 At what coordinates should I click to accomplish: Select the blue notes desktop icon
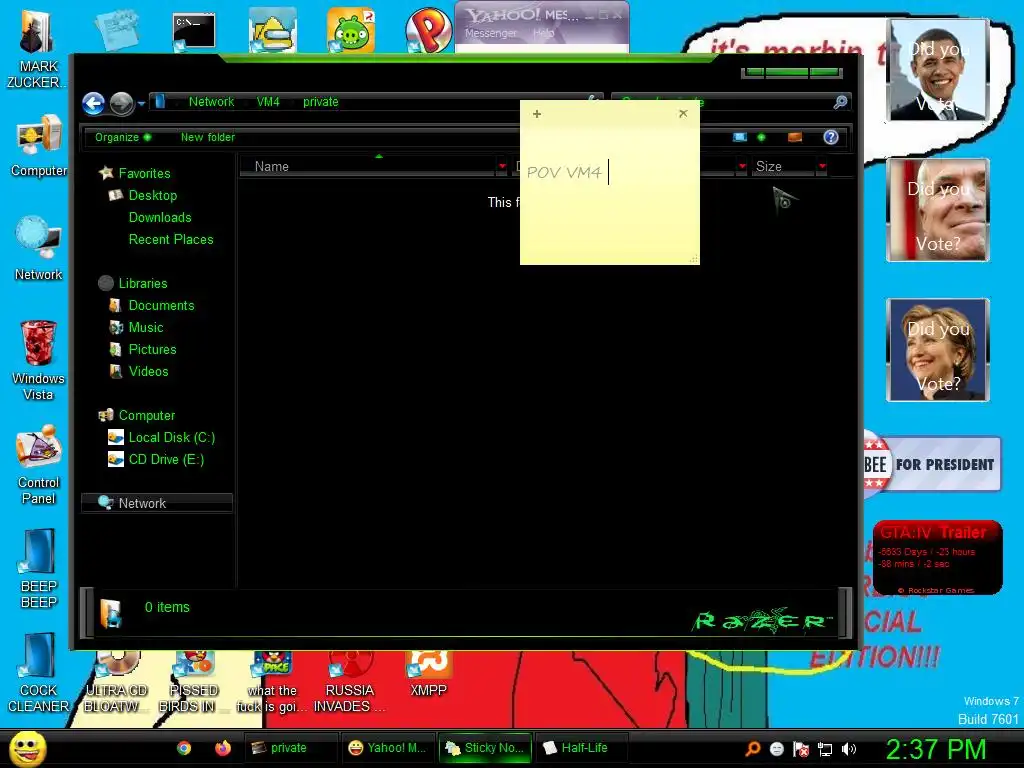[116, 30]
